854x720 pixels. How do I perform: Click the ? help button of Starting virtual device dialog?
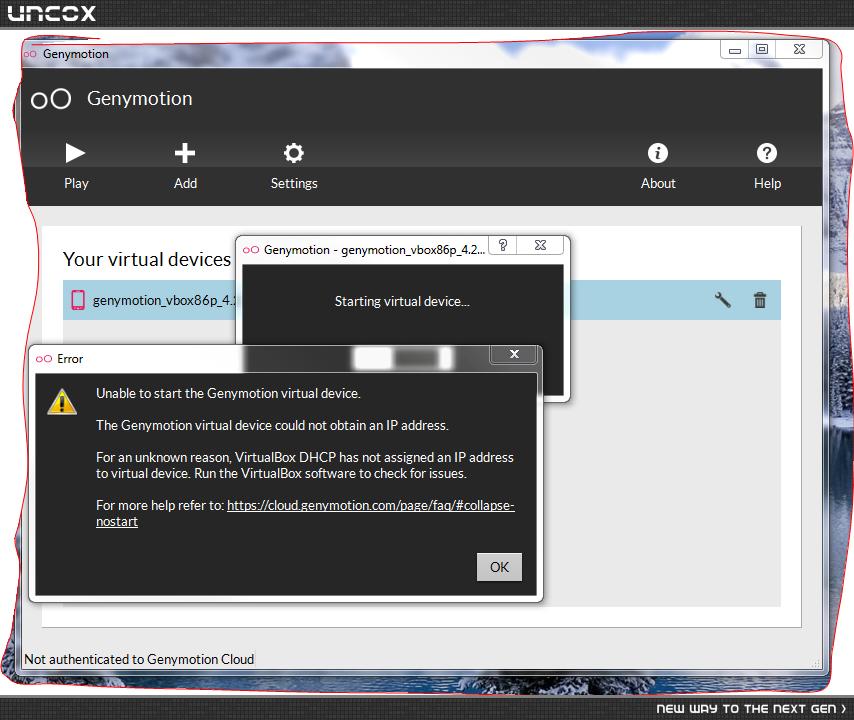(503, 246)
